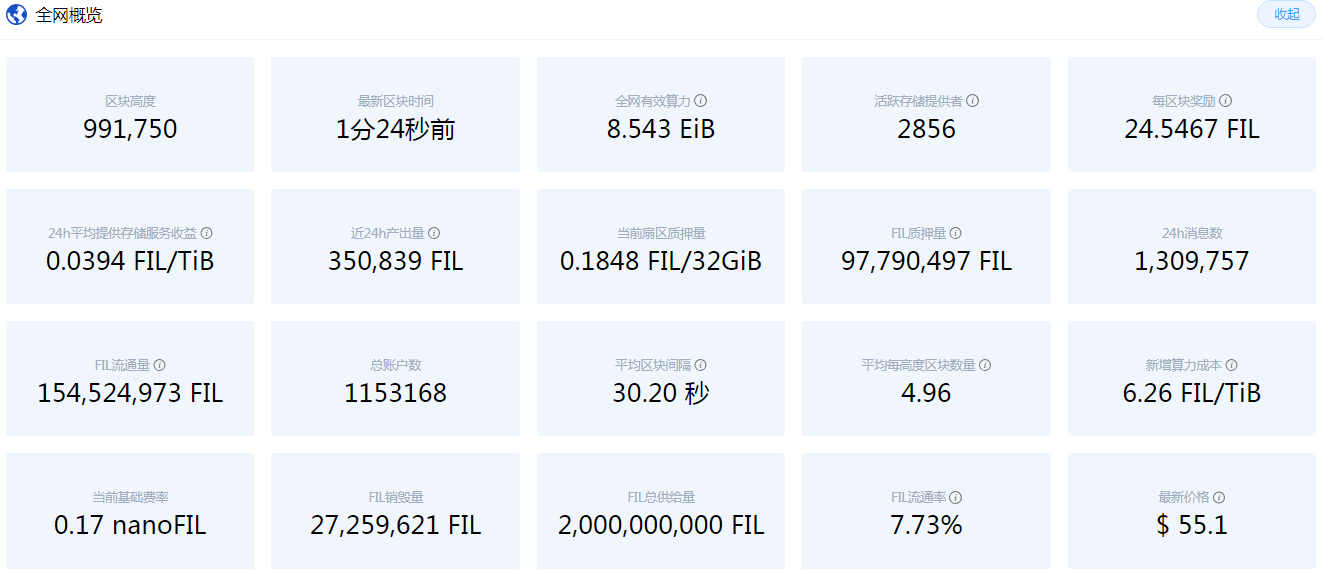Click the 最新区块时间 card
Screen dimensions: 1323x574
(395, 115)
